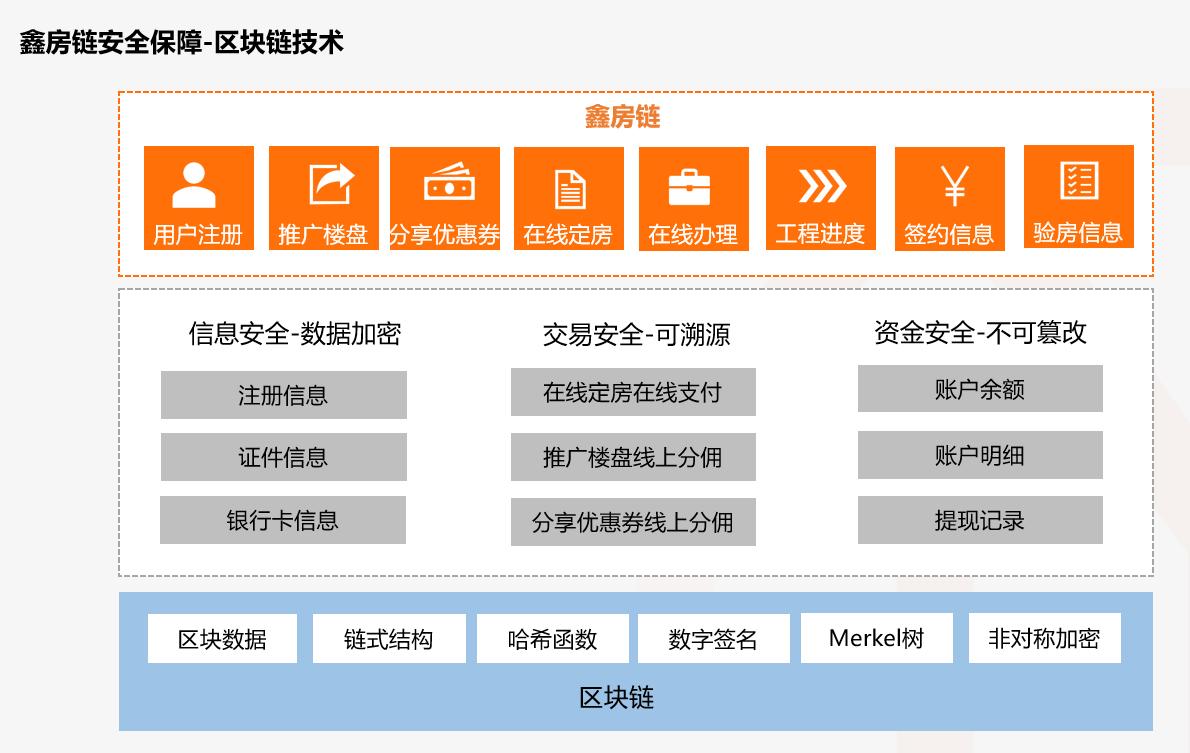Select the 非对称加密 white box

[1044, 638]
